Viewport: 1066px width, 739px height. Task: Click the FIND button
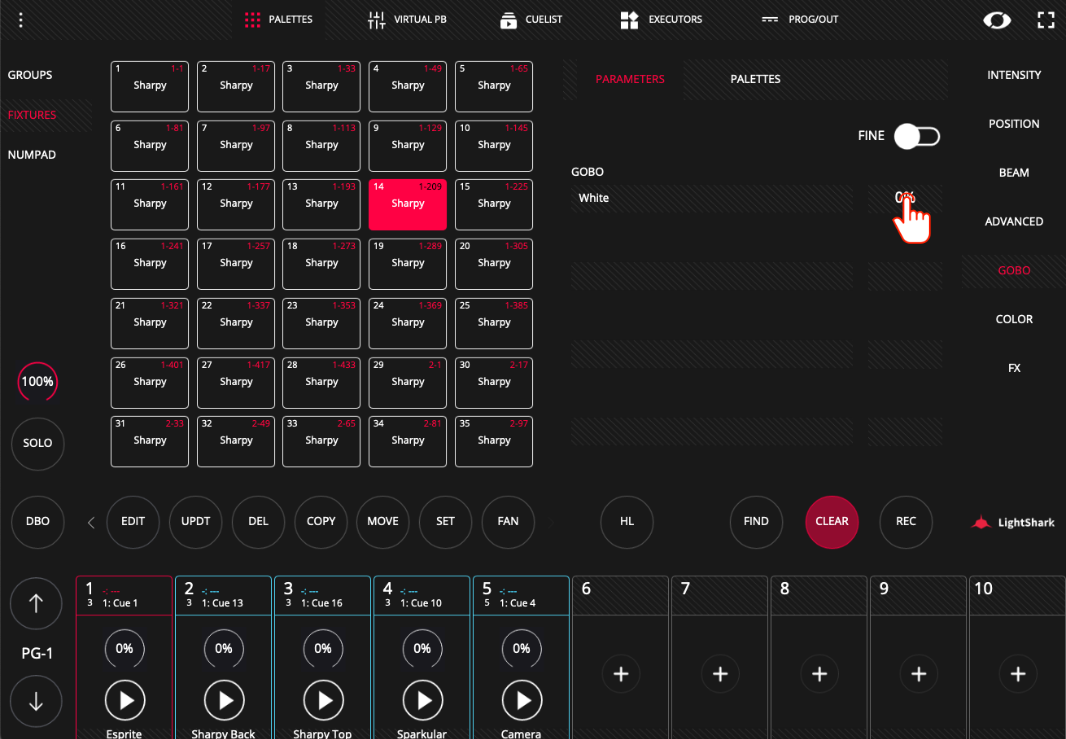(x=756, y=521)
